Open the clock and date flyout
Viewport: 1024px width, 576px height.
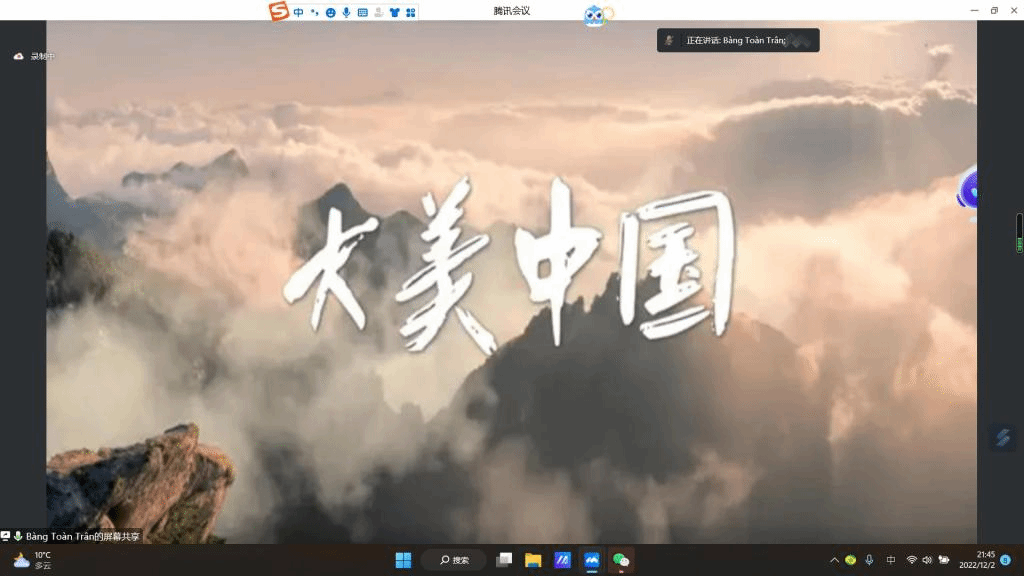(x=978, y=560)
